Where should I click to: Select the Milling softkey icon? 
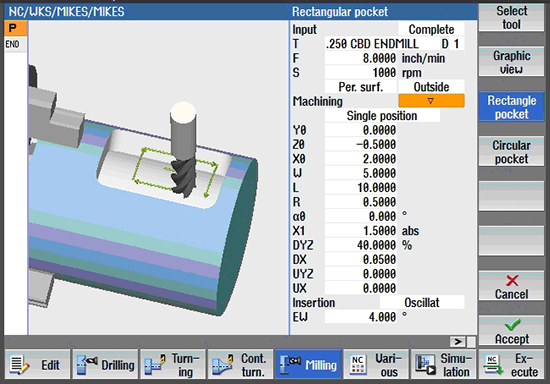coord(290,365)
